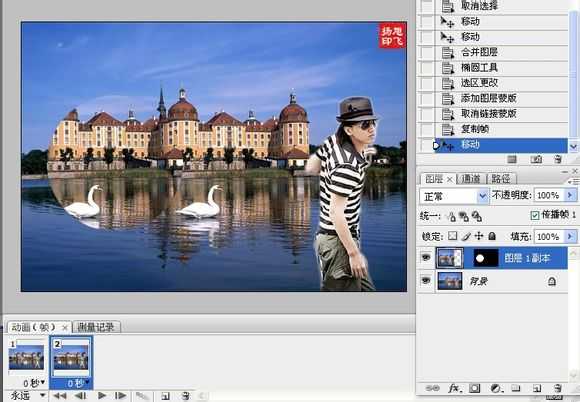Click the add layer mask icon
580x402 pixels.
(474, 388)
